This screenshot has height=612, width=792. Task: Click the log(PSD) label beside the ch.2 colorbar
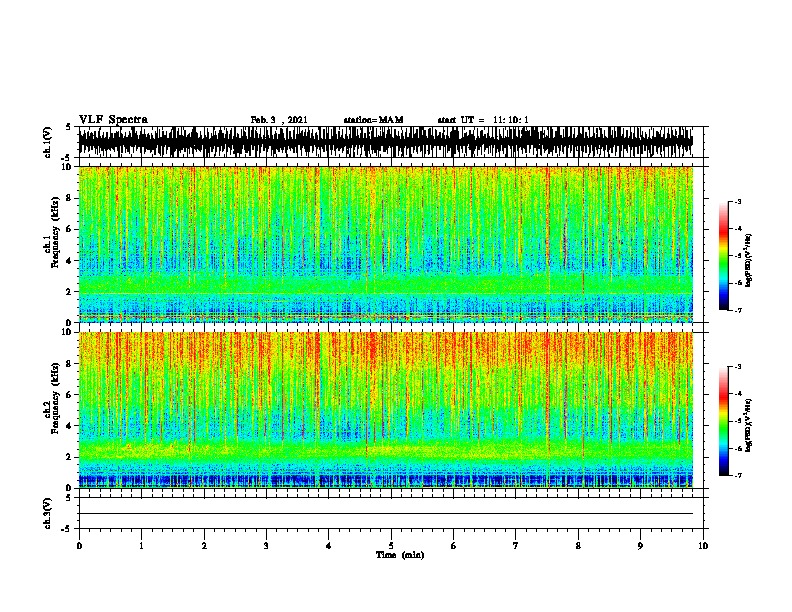(x=748, y=425)
